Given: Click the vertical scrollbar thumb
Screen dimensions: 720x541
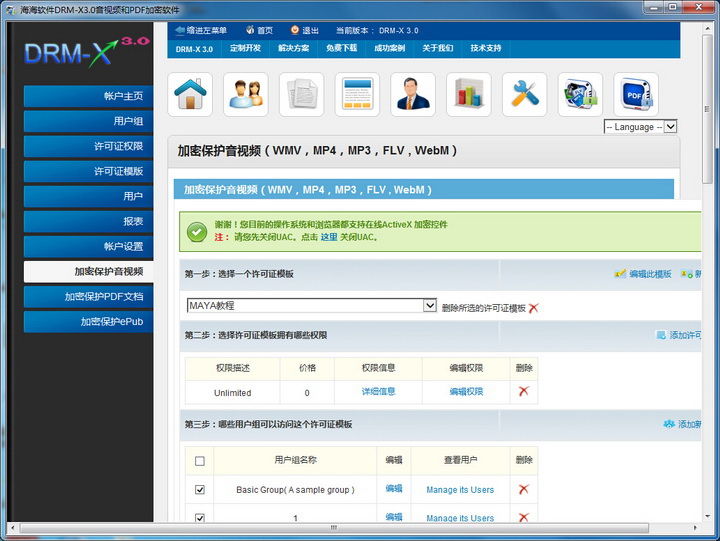Looking at the screenshot, I should click(707, 109).
